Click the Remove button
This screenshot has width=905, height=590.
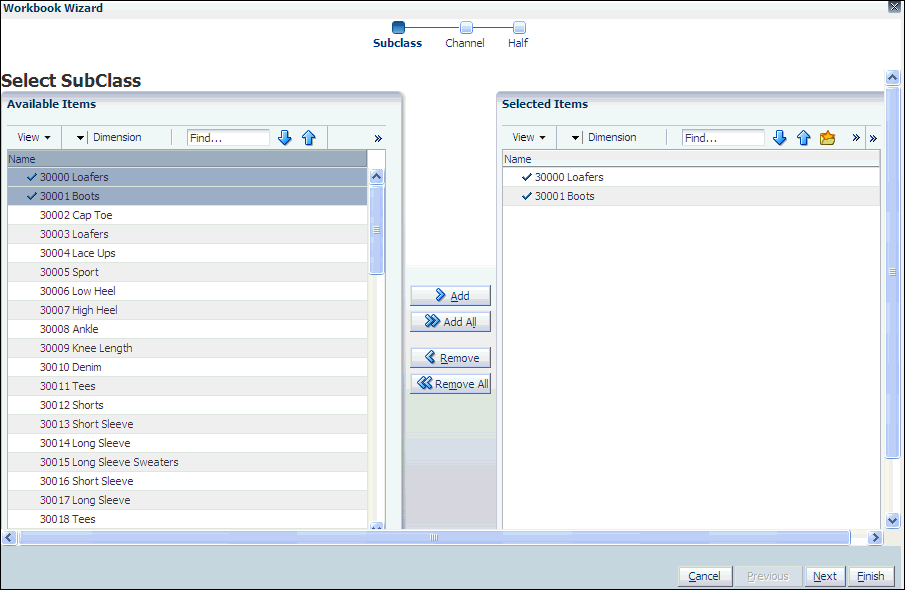[x=450, y=358]
